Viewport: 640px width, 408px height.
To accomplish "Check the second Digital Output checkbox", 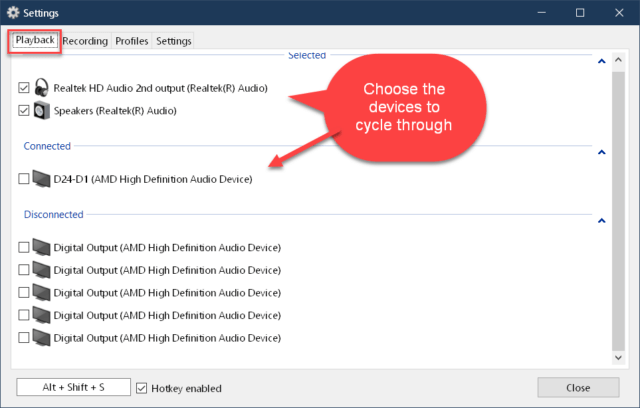I will tap(25, 270).
